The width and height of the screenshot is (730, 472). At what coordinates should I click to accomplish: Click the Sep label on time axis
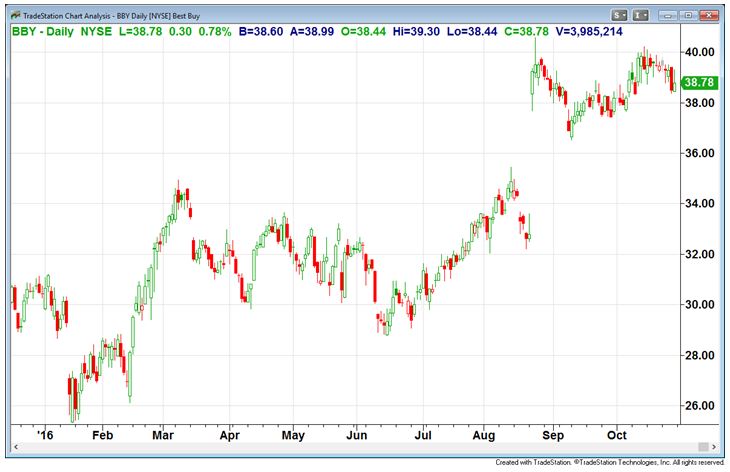coord(553,436)
